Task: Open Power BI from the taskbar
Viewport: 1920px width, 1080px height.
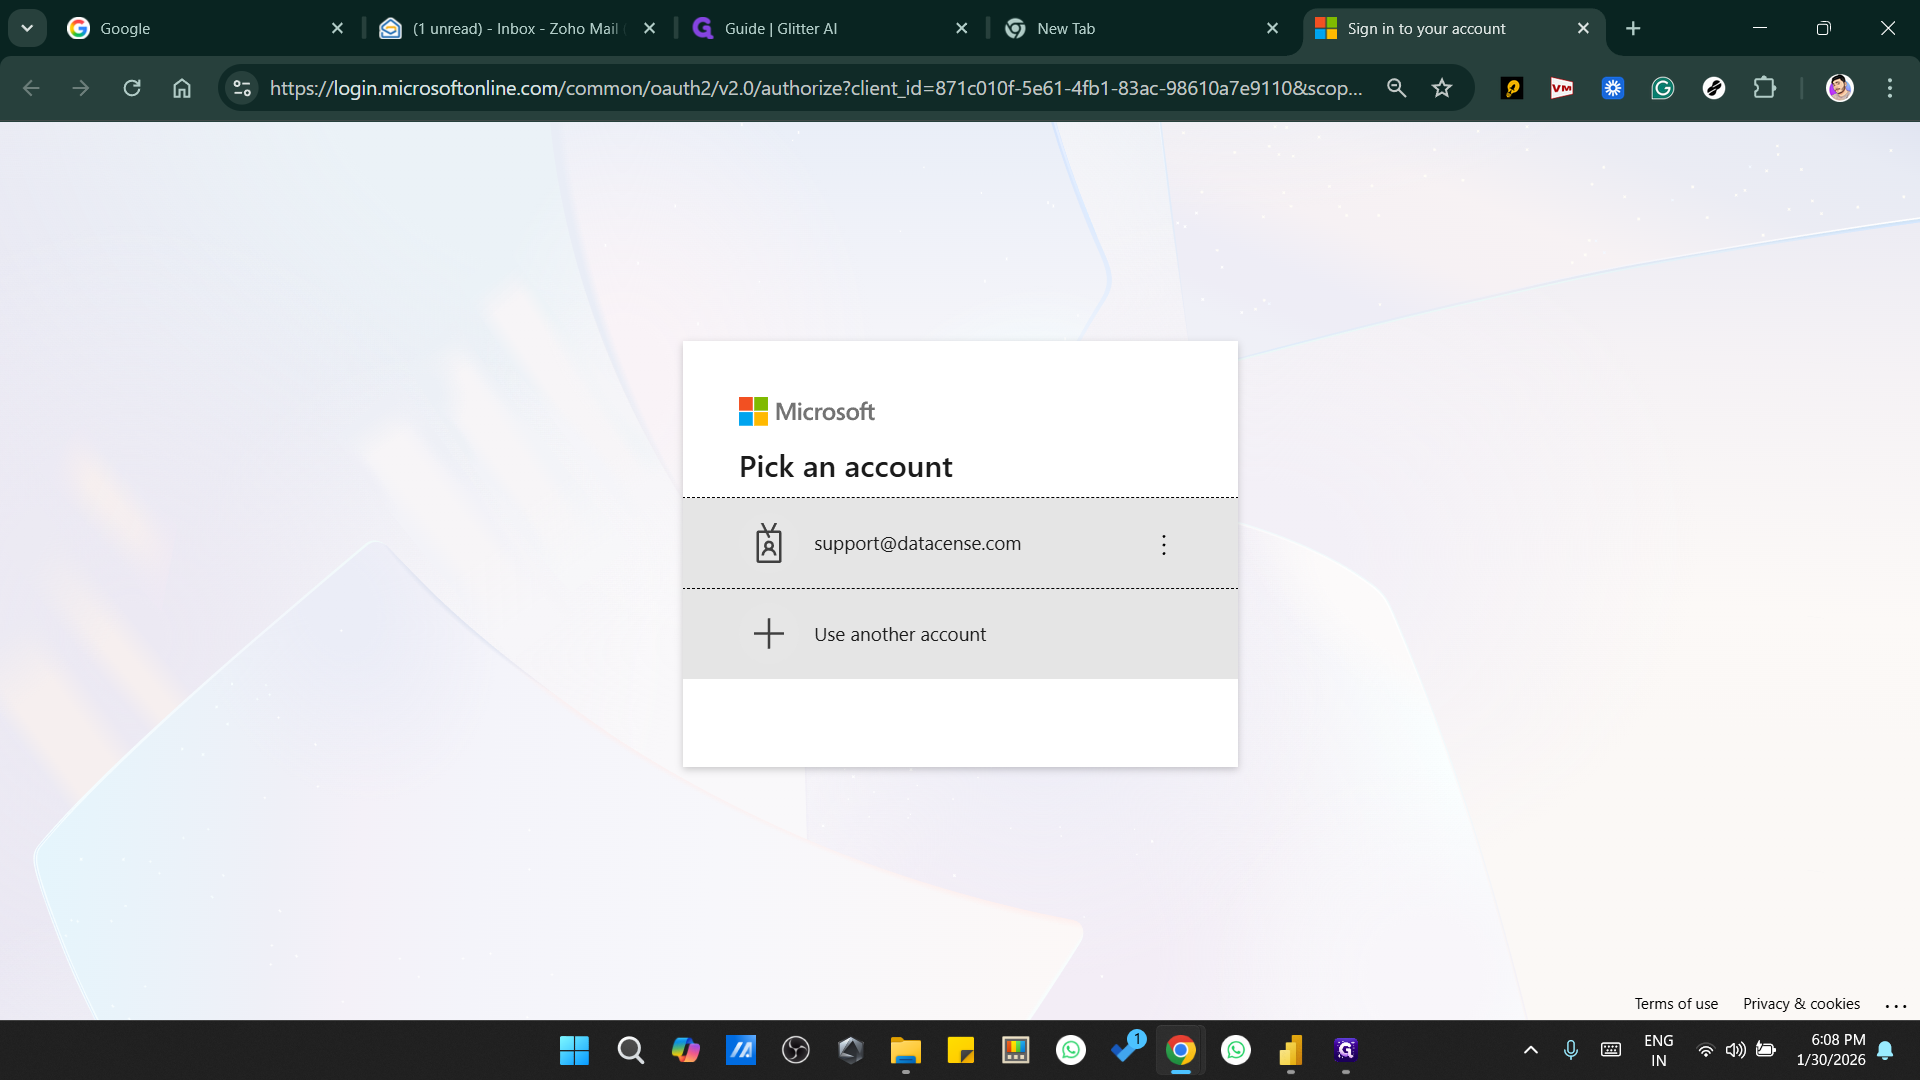Action: click(1291, 1050)
